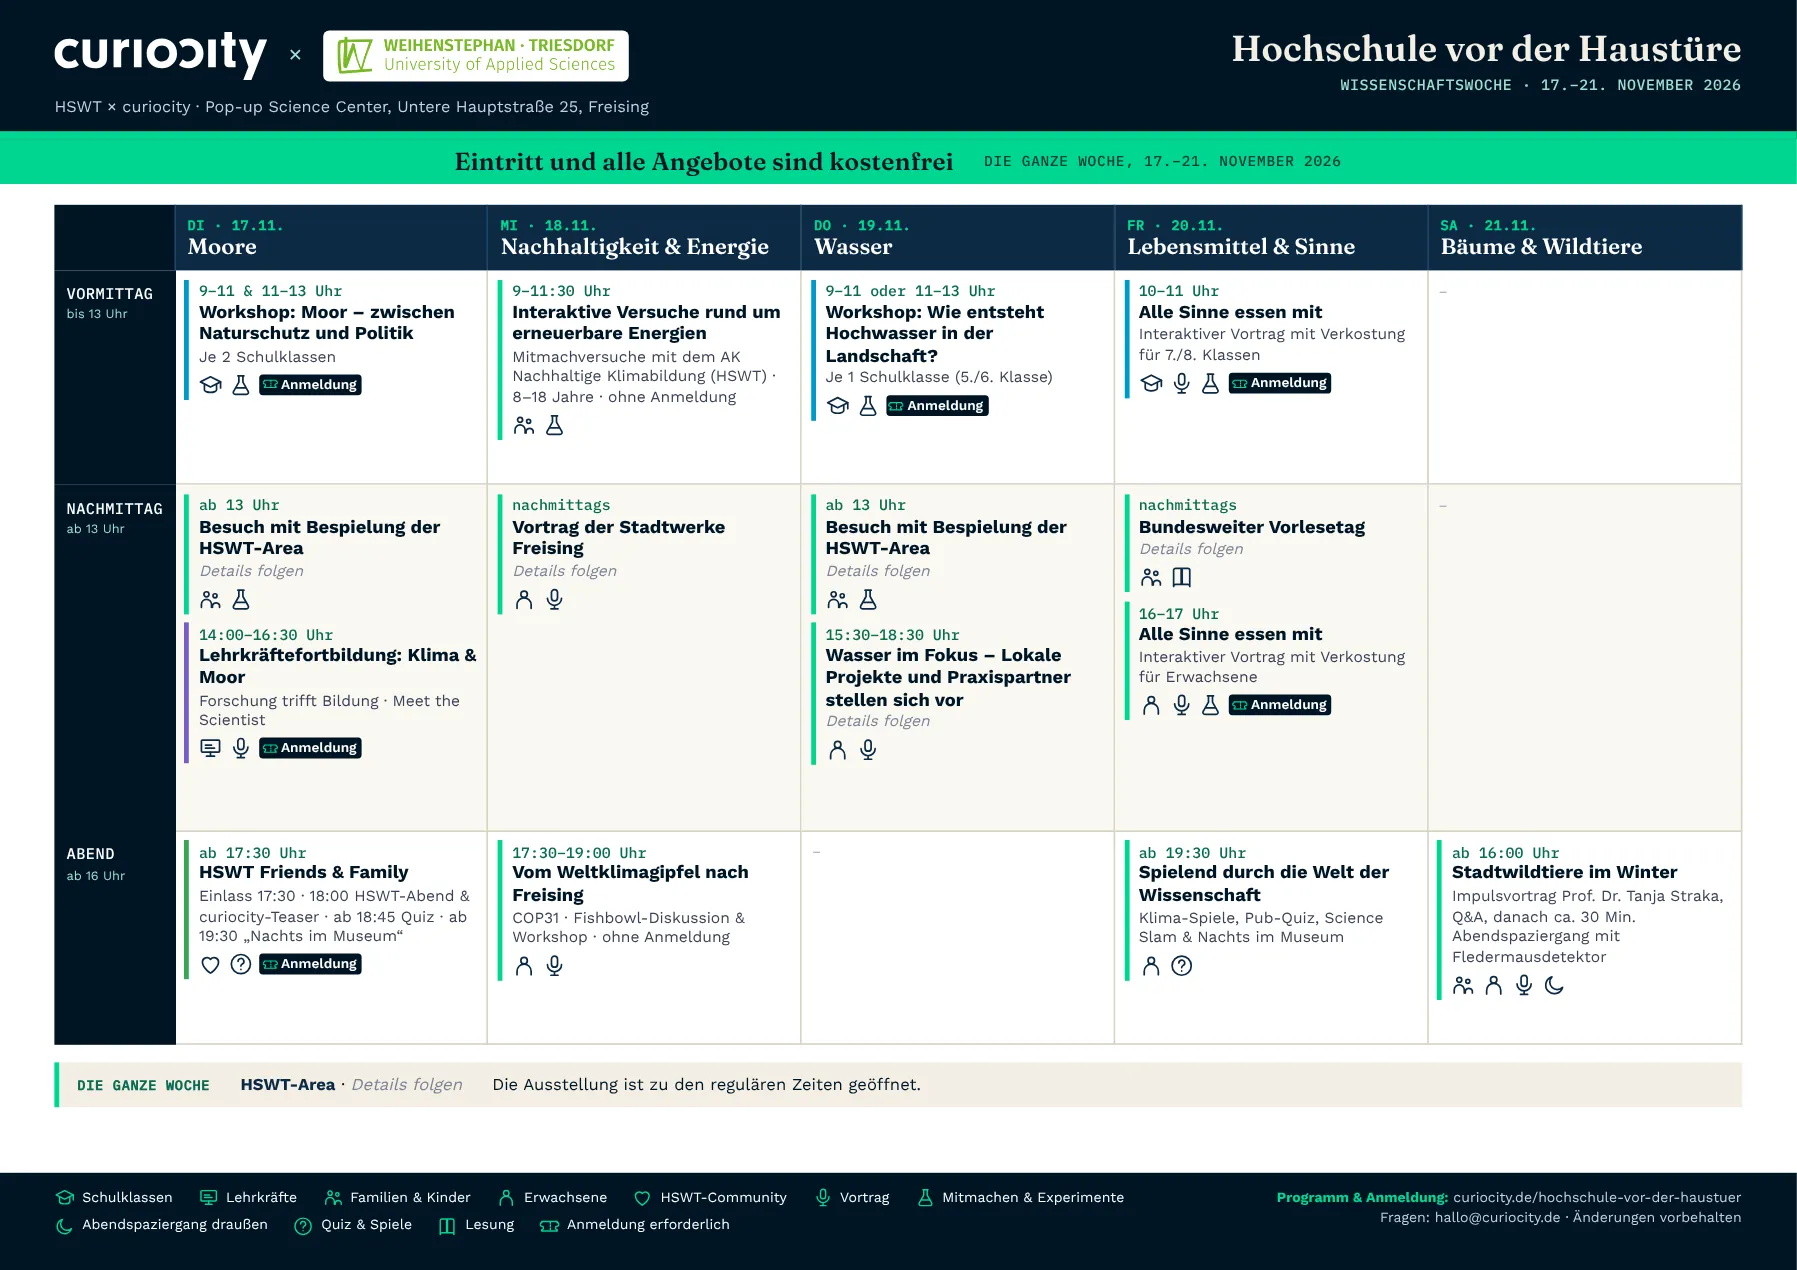Click HSWT-Area text in DIE GANZE WOCHE row
1797x1270 pixels.
click(288, 1085)
